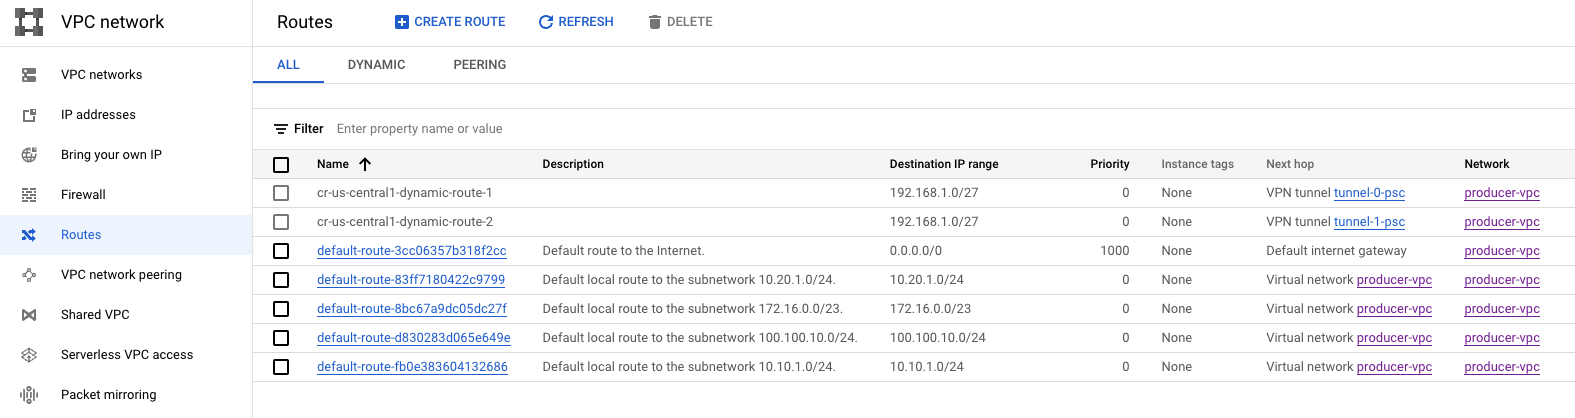
Task: Open the Peering tab
Action: (479, 65)
